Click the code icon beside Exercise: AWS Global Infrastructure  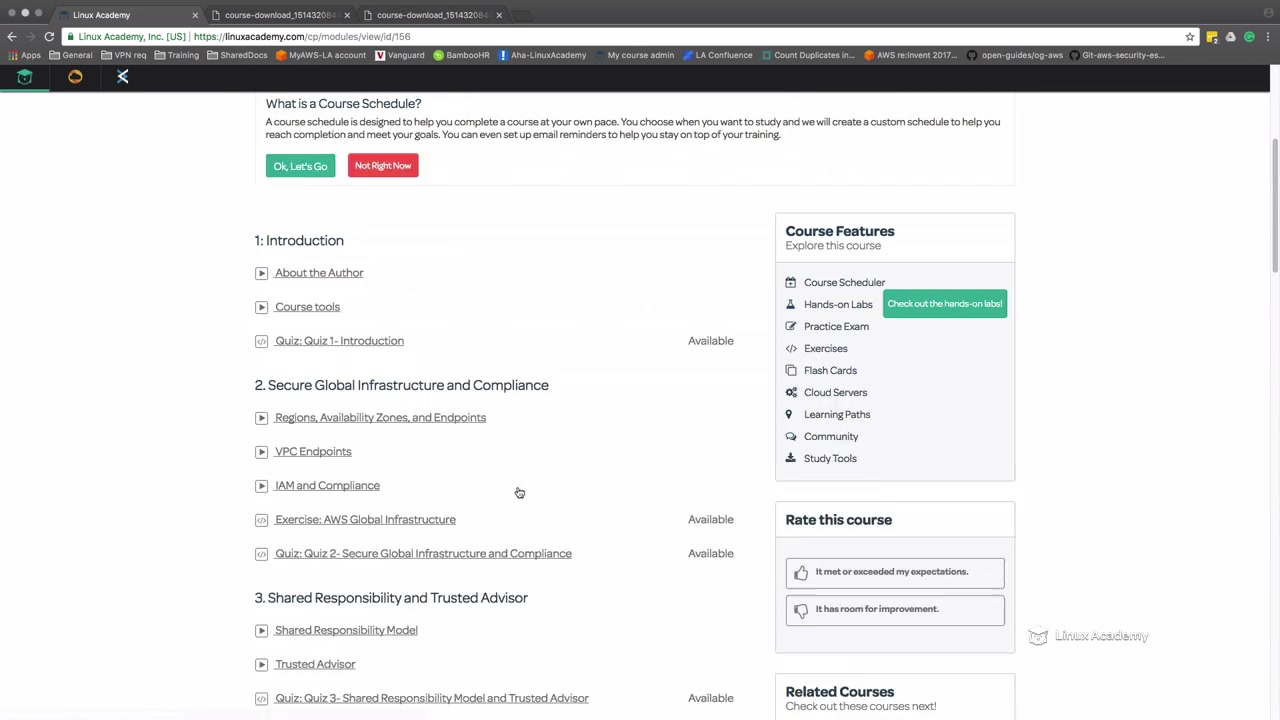261,520
